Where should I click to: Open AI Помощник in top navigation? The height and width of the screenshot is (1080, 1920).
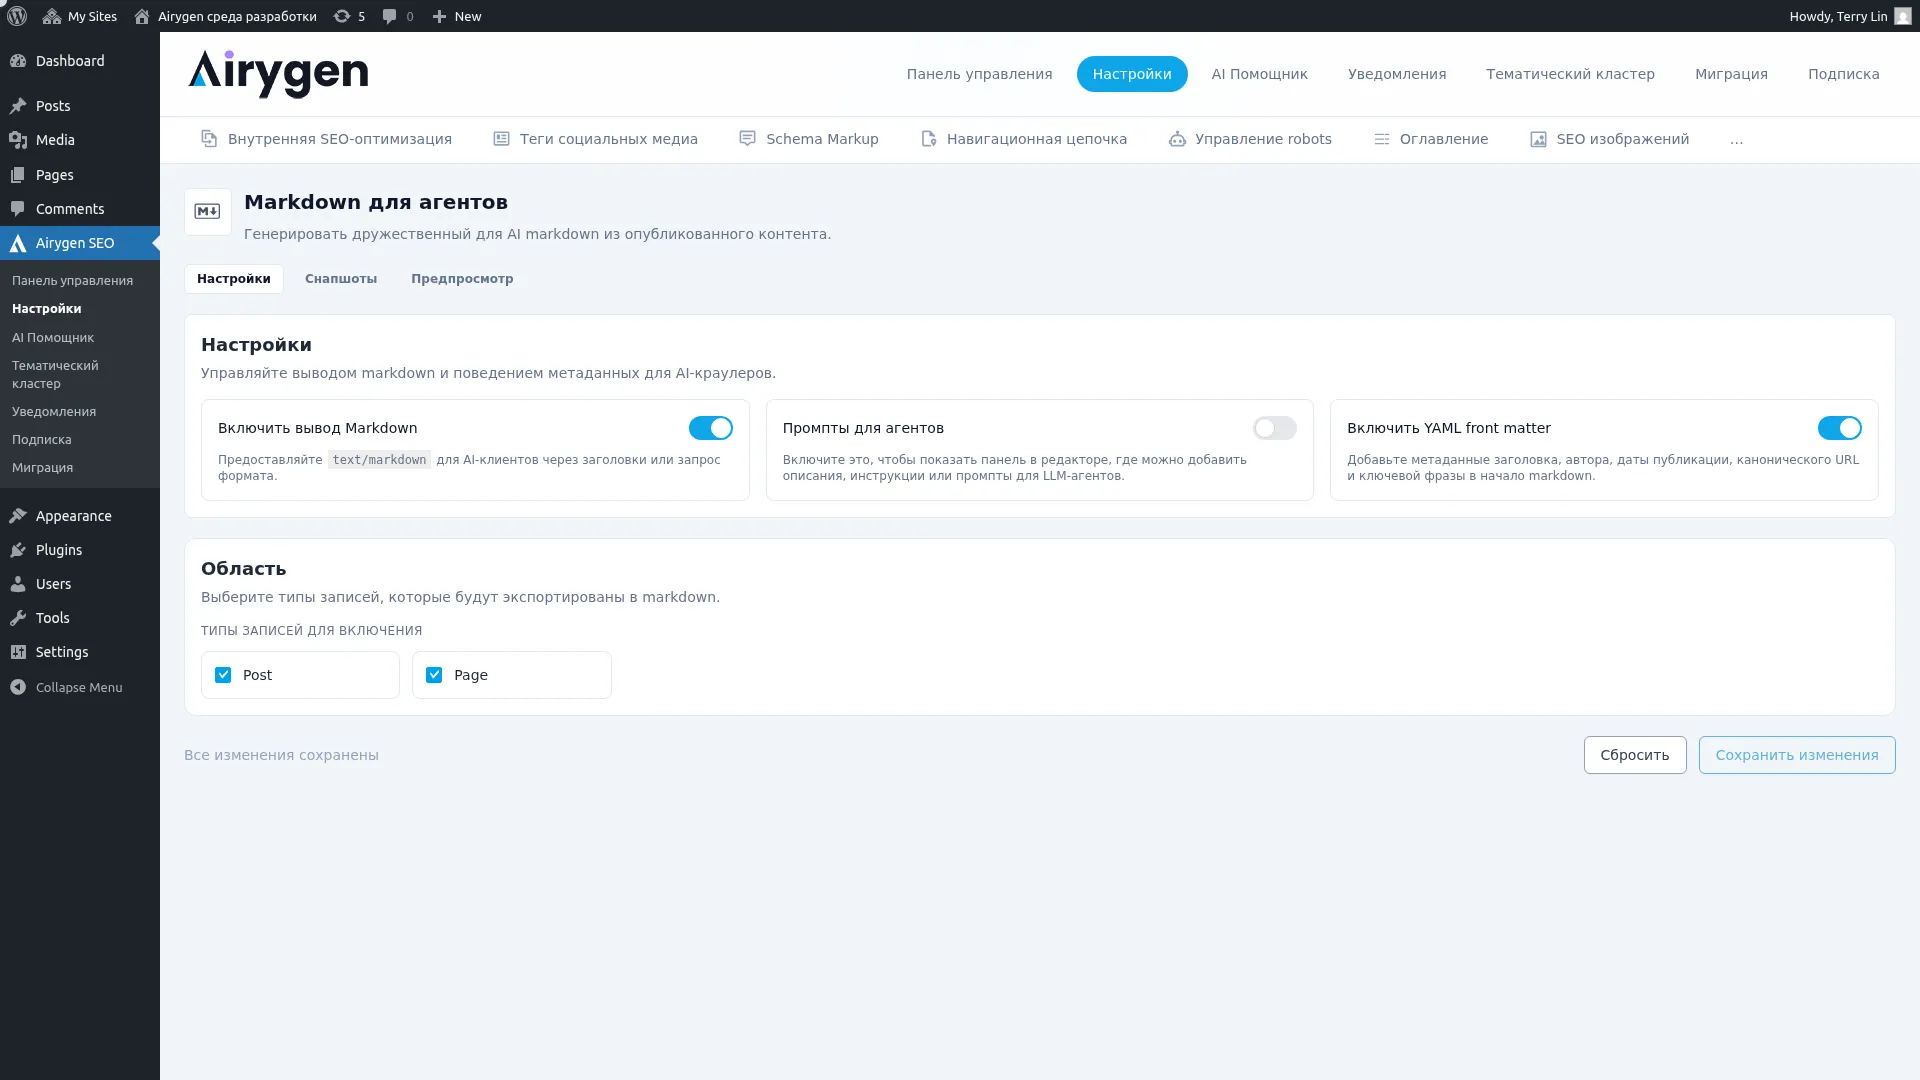[x=1259, y=74]
